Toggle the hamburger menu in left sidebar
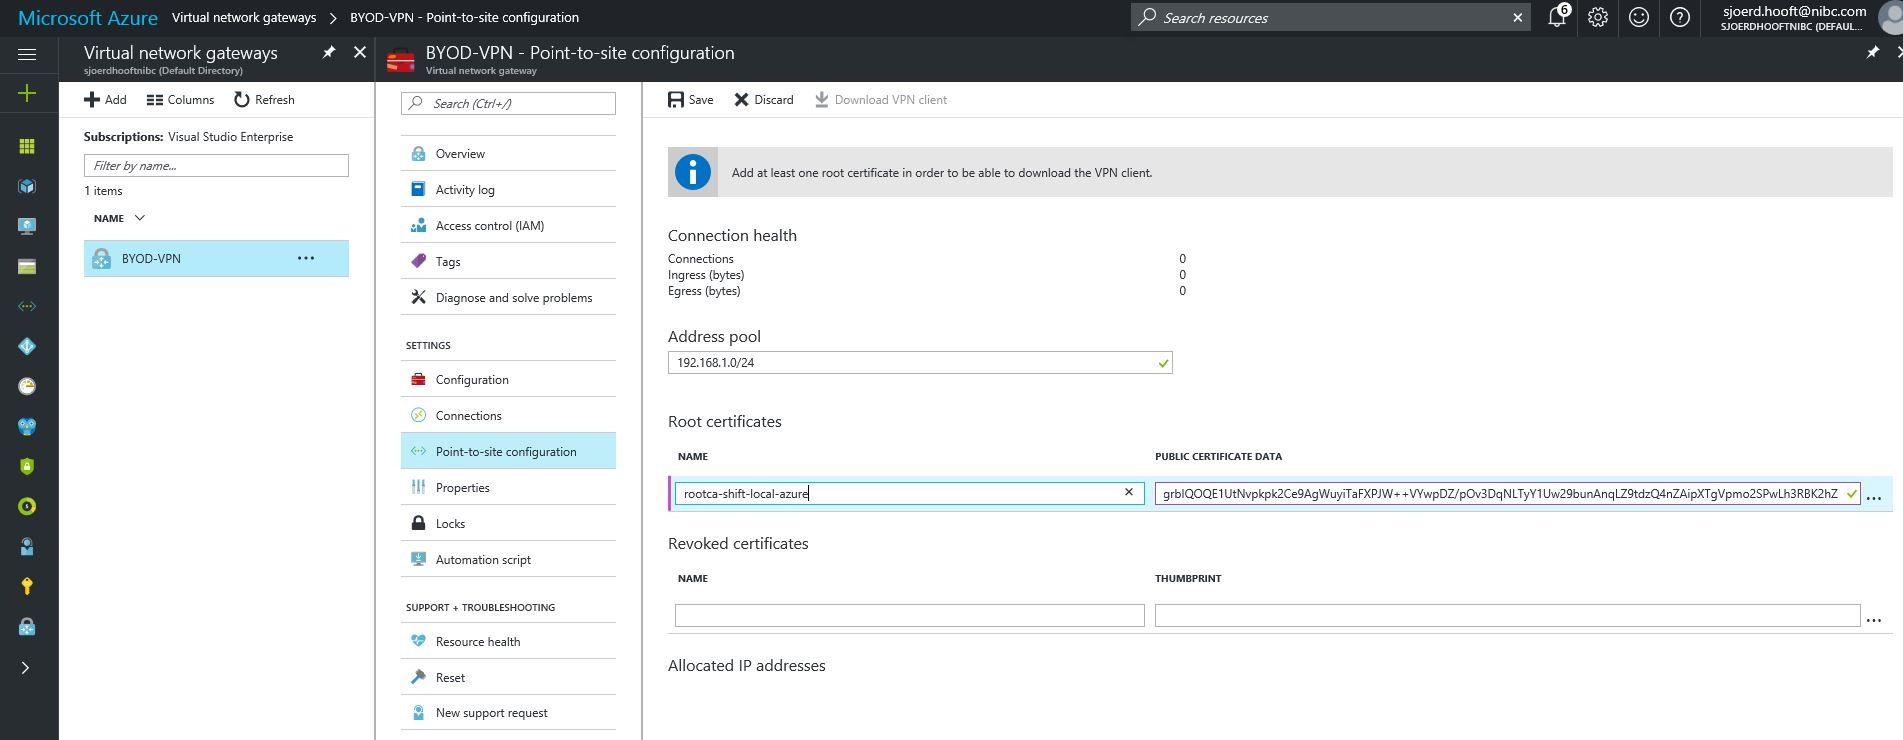 coord(27,54)
